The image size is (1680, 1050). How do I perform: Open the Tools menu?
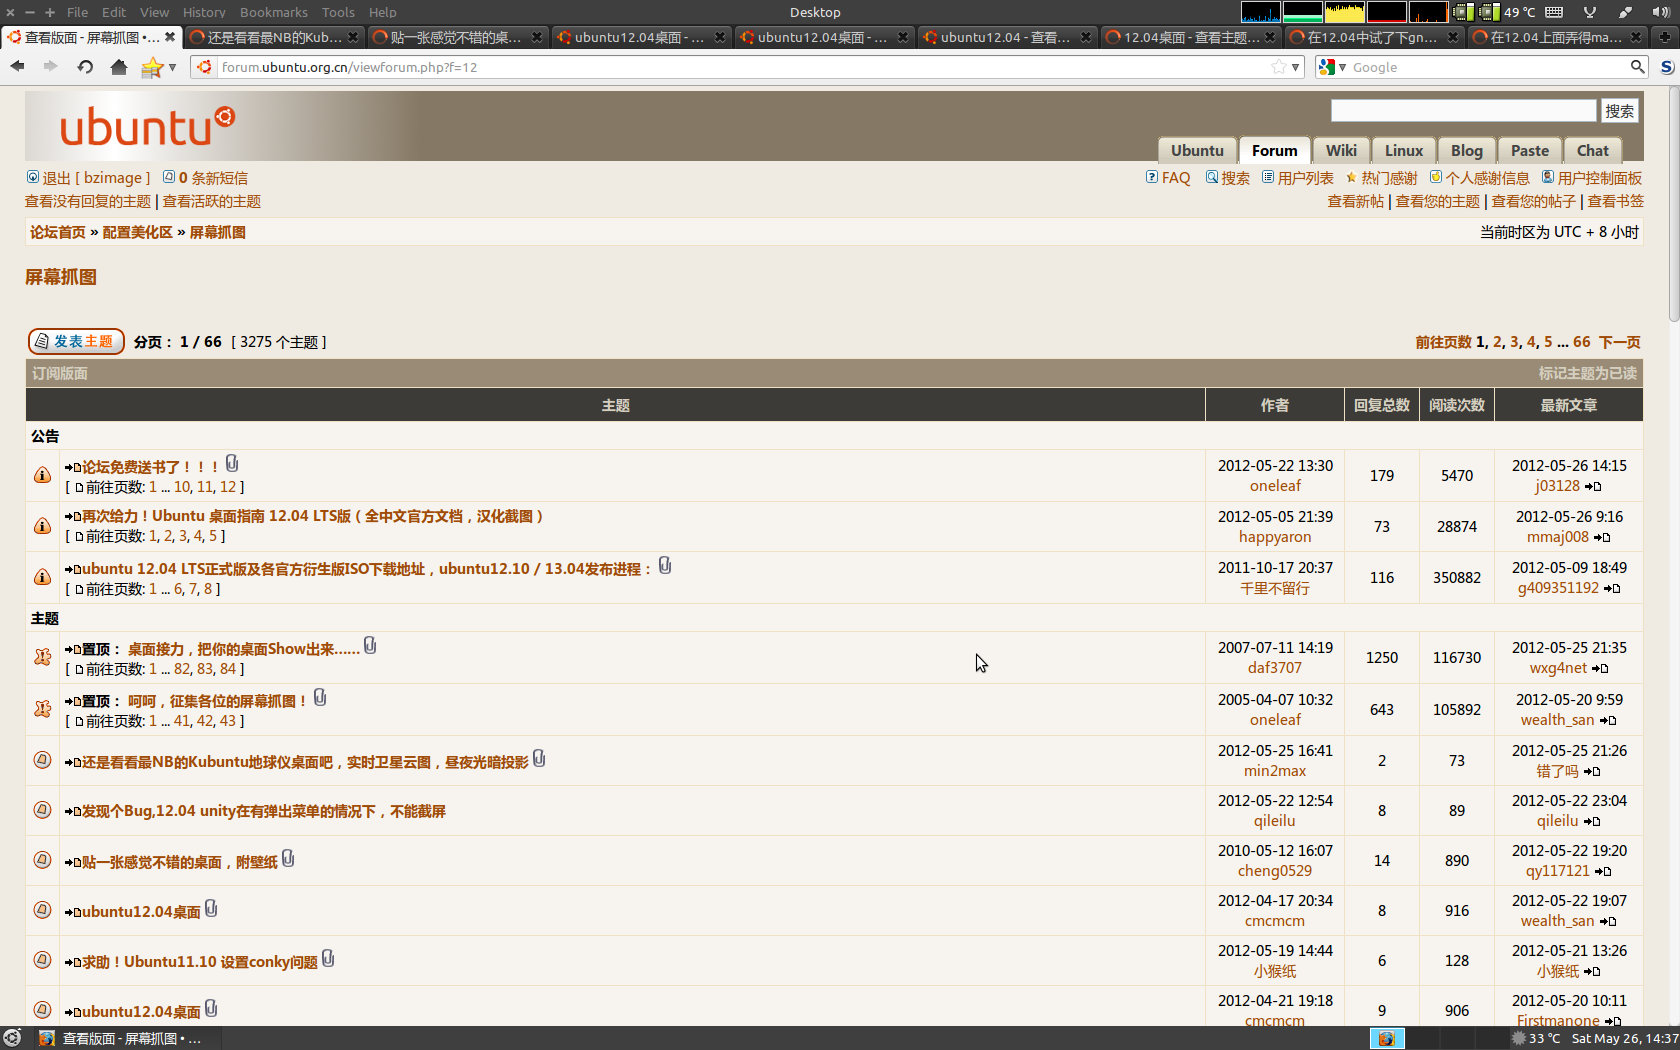pos(338,12)
